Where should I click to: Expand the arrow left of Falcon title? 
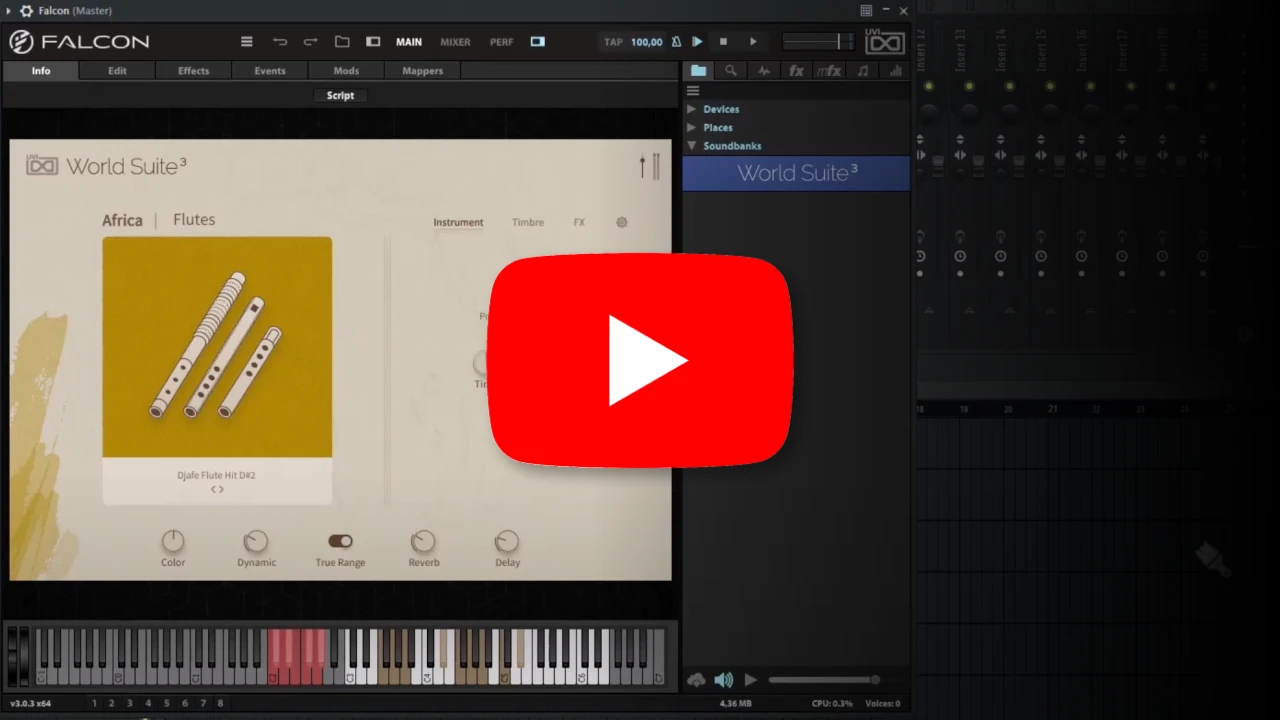[9, 11]
